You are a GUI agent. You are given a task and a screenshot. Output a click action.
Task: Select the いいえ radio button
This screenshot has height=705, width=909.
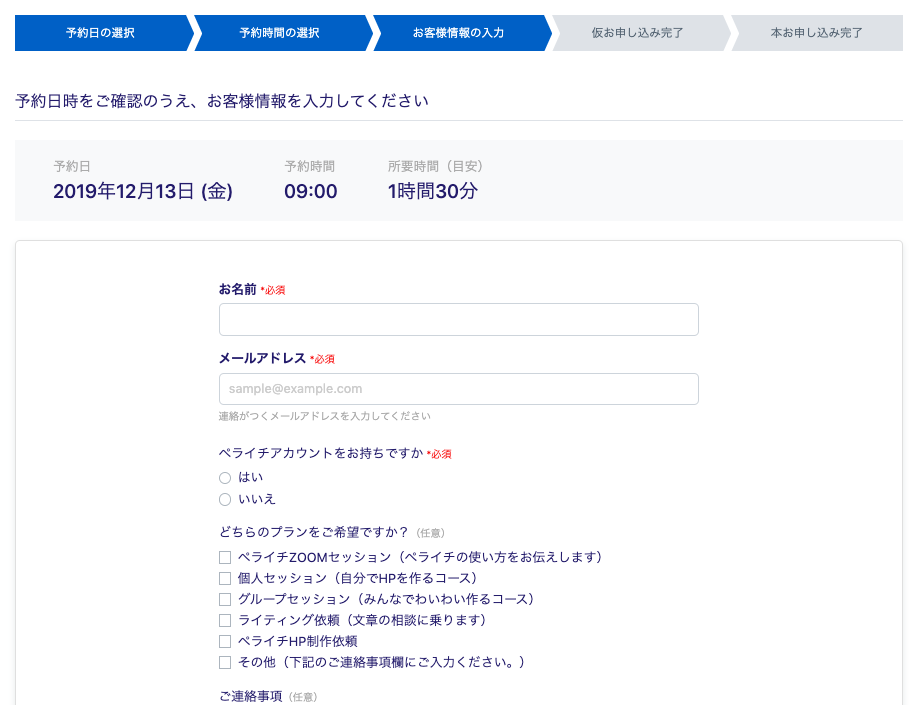point(225,499)
